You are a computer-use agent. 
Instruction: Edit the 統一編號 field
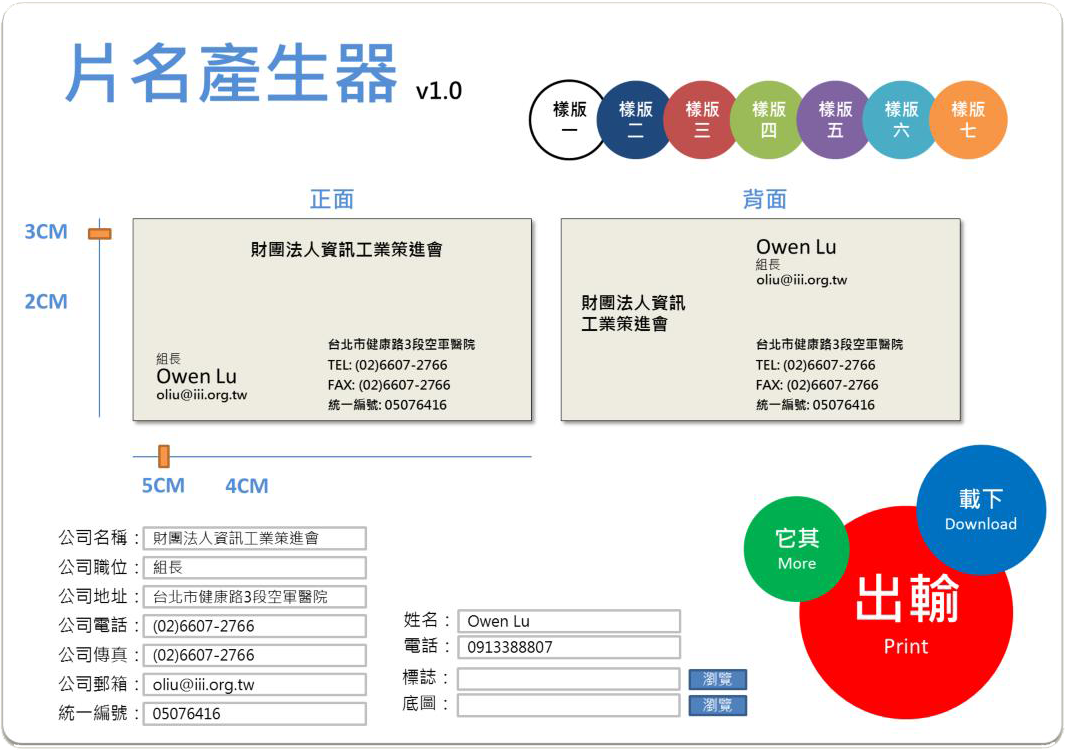(x=255, y=713)
